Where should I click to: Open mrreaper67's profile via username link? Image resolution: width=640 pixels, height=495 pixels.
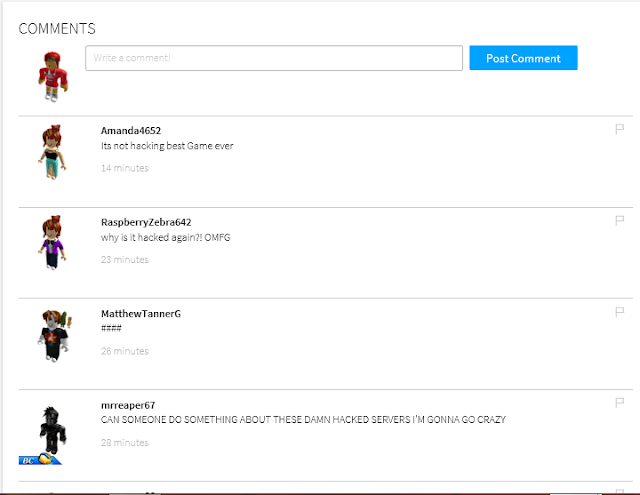tap(128, 405)
